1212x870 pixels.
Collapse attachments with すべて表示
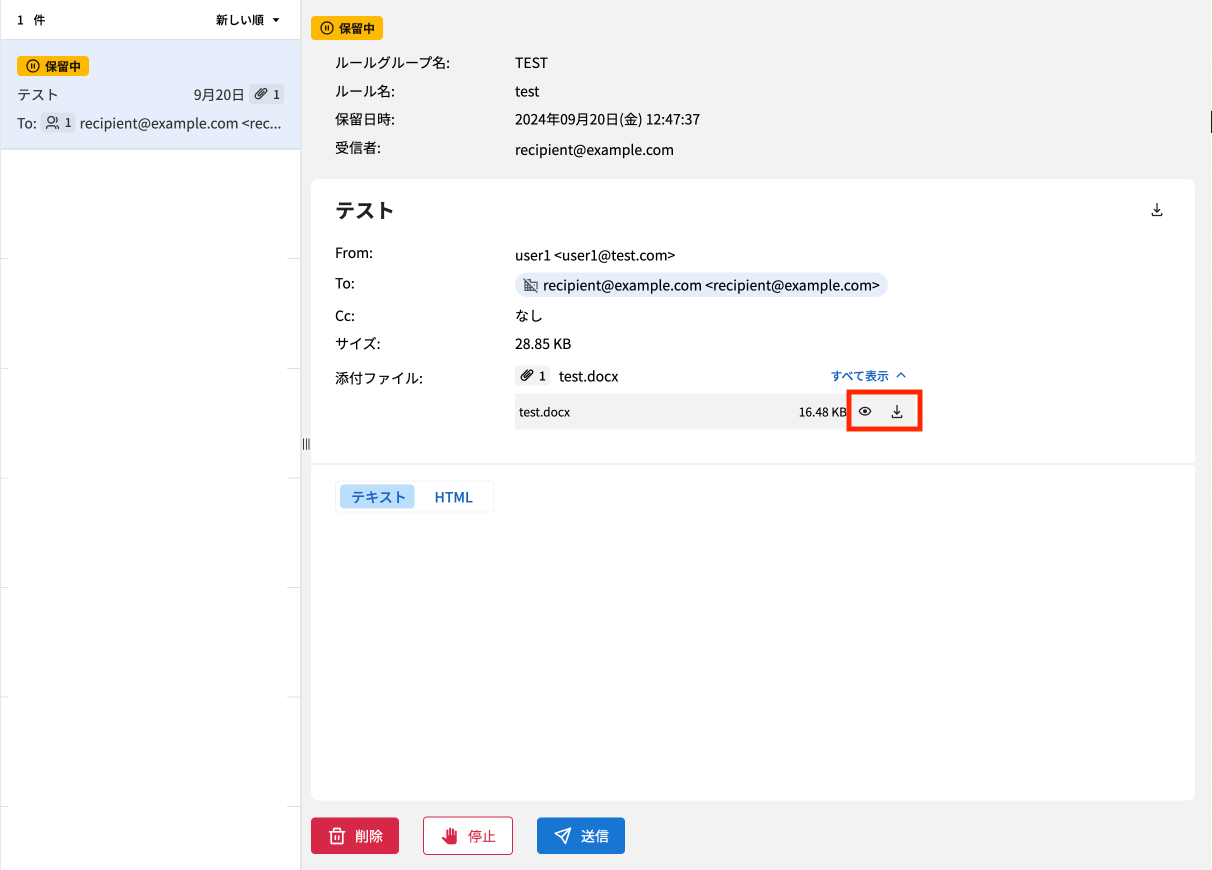868,376
